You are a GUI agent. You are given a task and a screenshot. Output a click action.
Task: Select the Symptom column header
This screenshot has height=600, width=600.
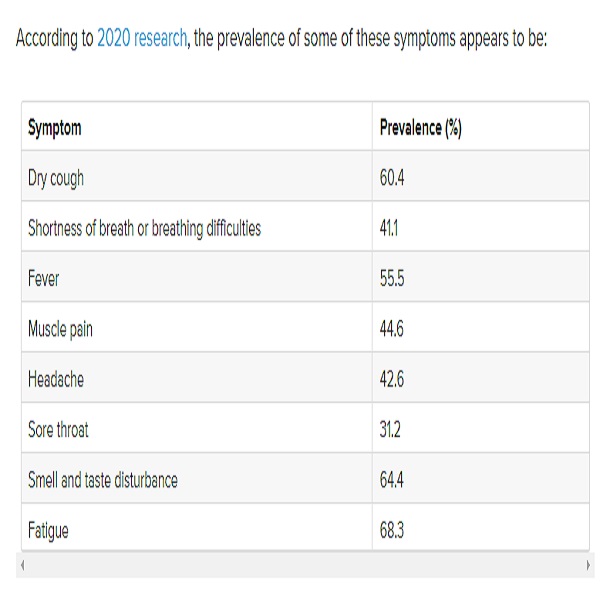pos(55,128)
